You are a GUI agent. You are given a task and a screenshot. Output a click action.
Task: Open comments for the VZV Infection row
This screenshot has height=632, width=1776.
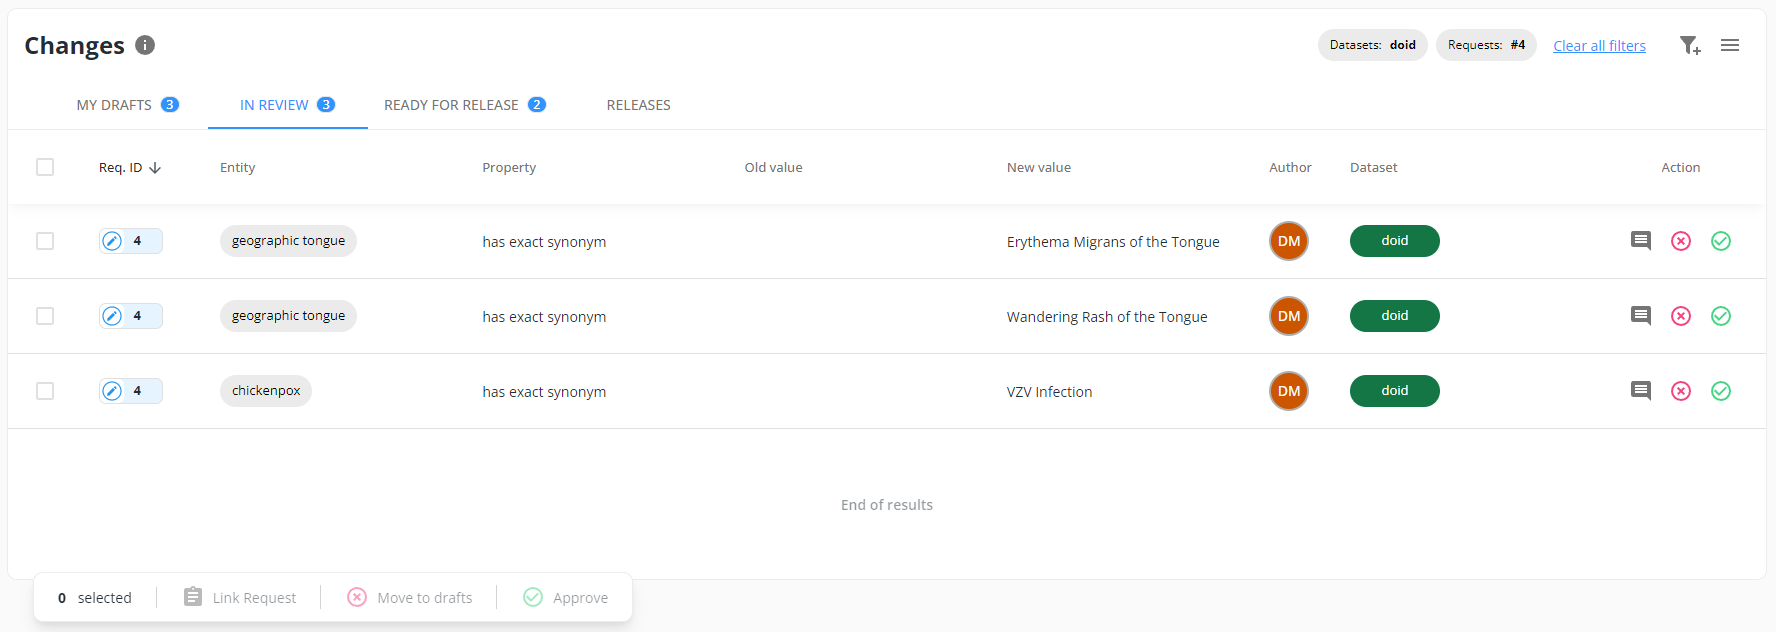(x=1640, y=391)
